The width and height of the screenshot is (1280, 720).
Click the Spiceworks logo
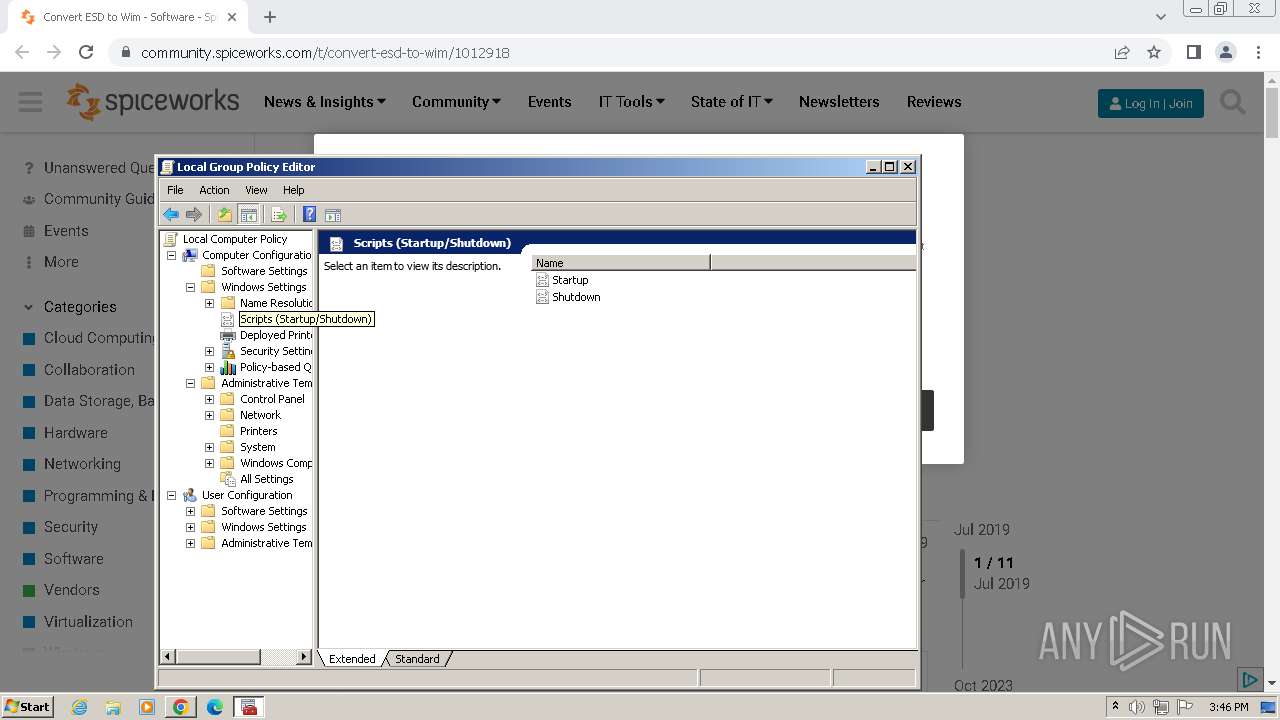coord(152,102)
